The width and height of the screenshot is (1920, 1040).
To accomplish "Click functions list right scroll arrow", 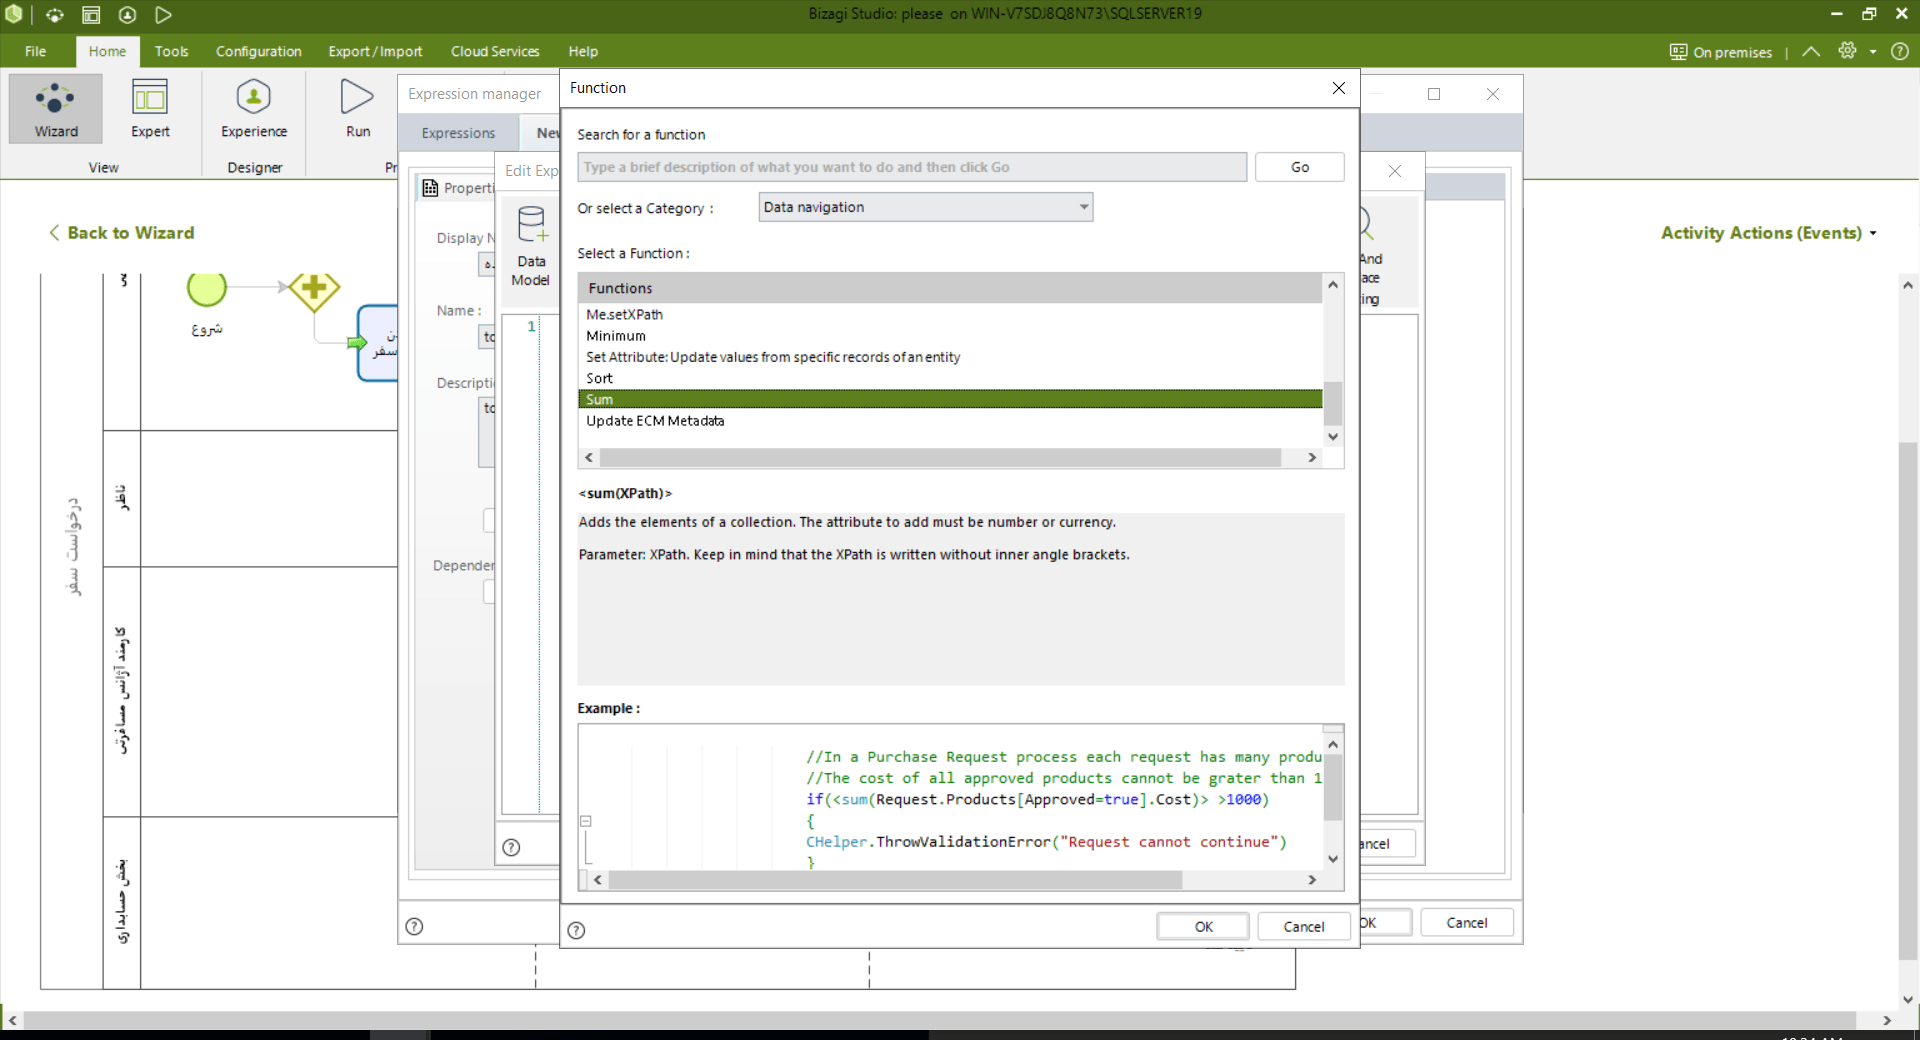I will [x=1312, y=458].
